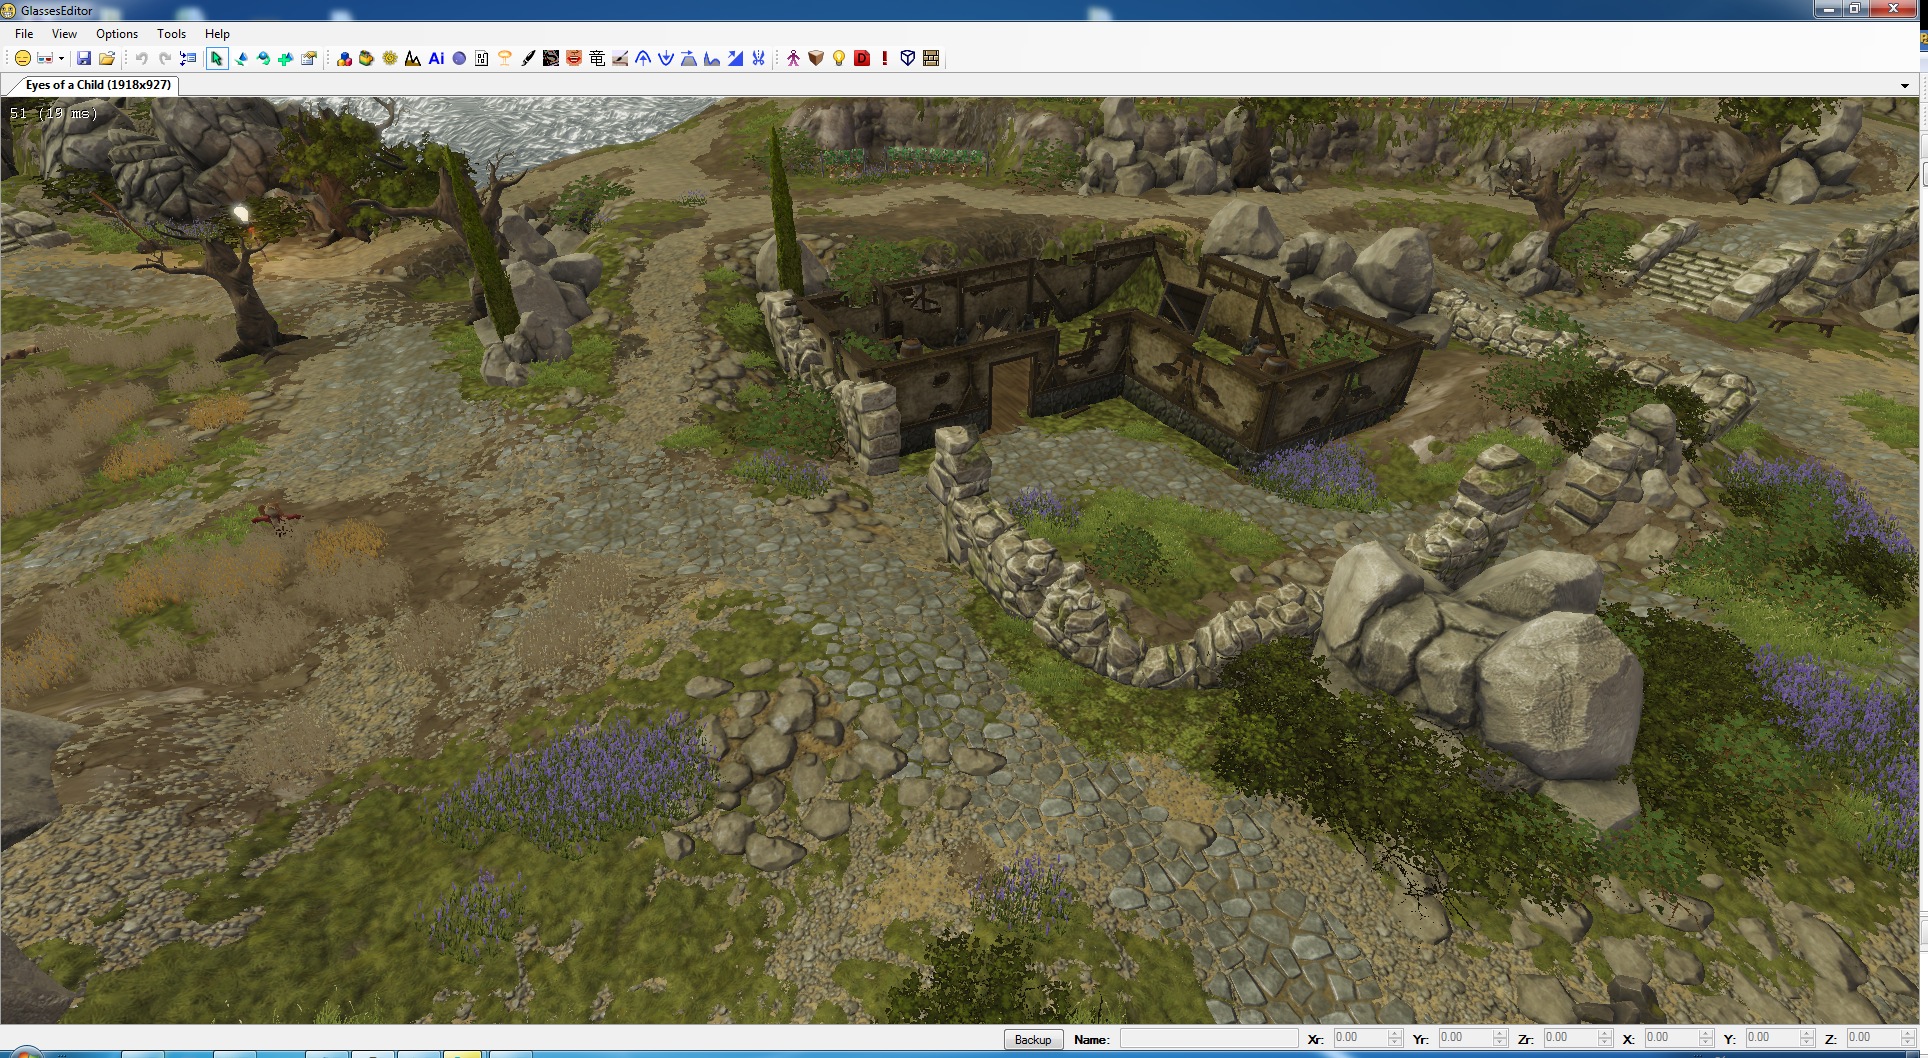The height and width of the screenshot is (1058, 1928).
Task: Open the Options menu
Action: point(117,34)
